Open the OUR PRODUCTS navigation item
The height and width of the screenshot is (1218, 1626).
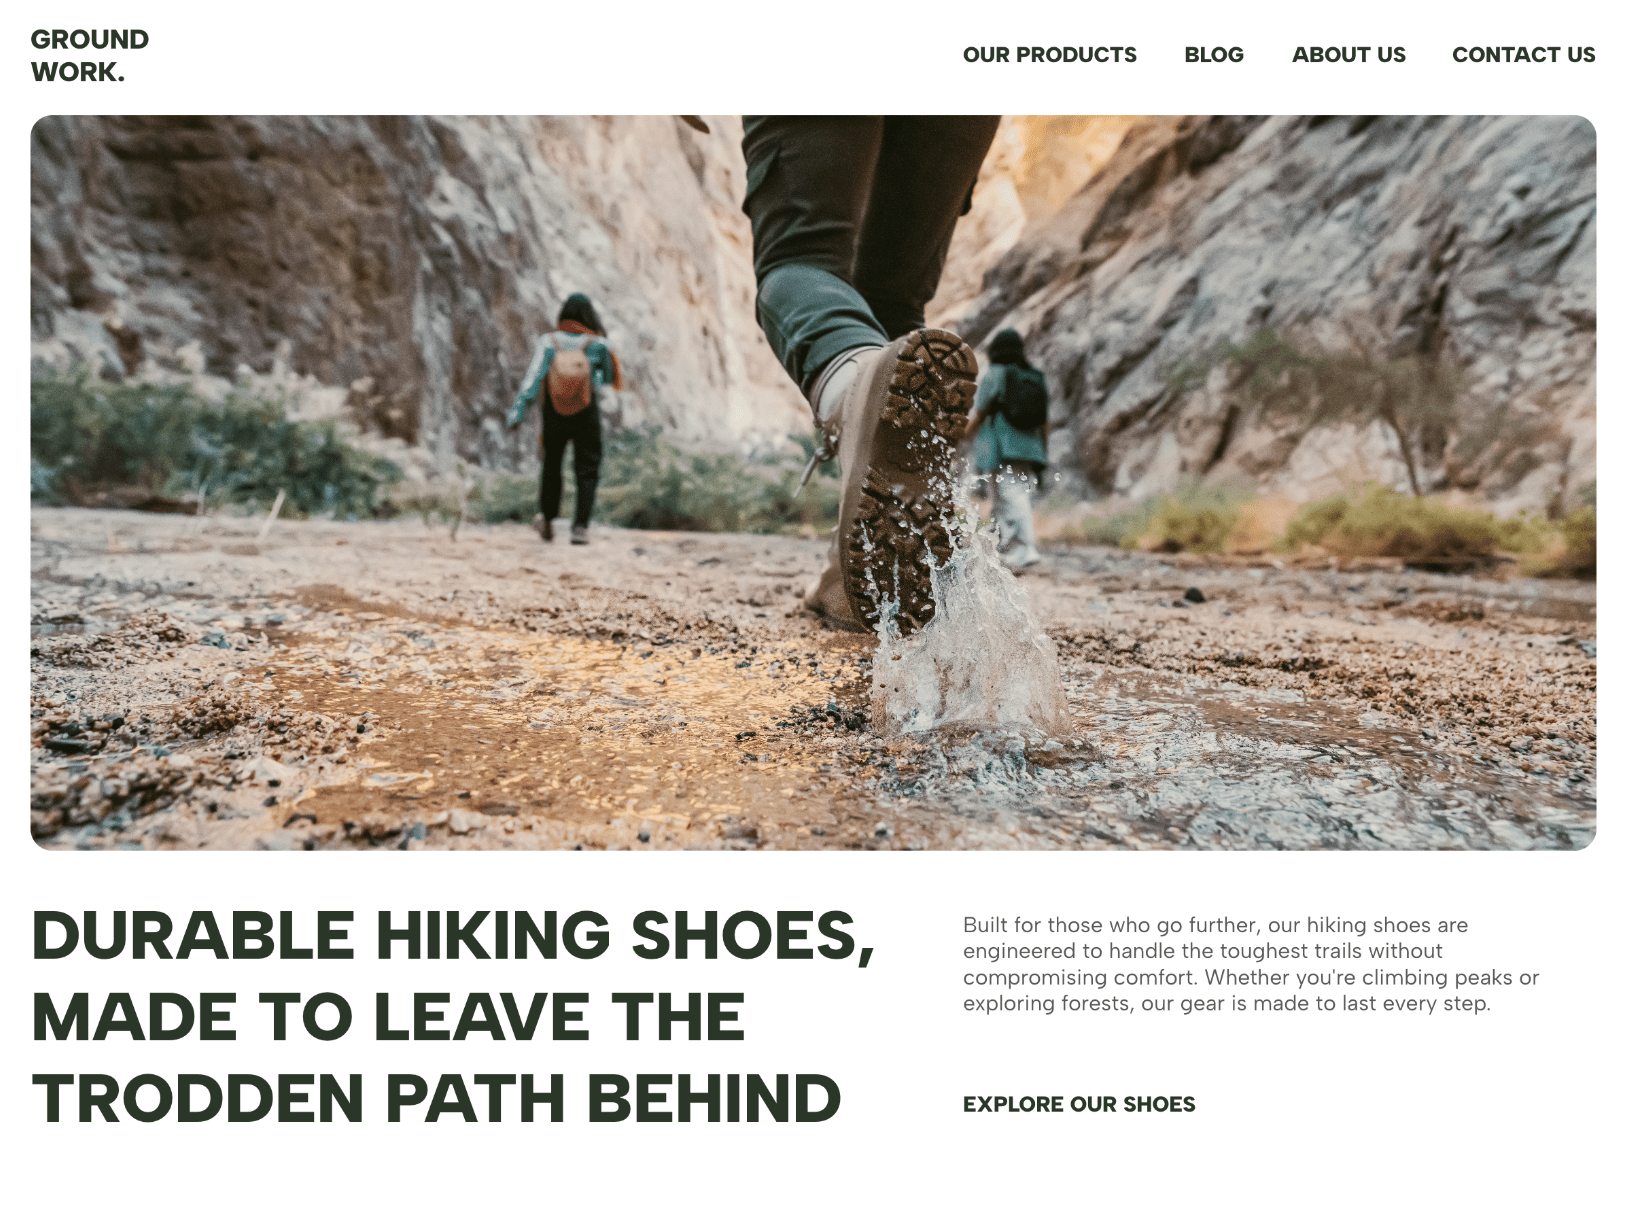click(x=1049, y=55)
